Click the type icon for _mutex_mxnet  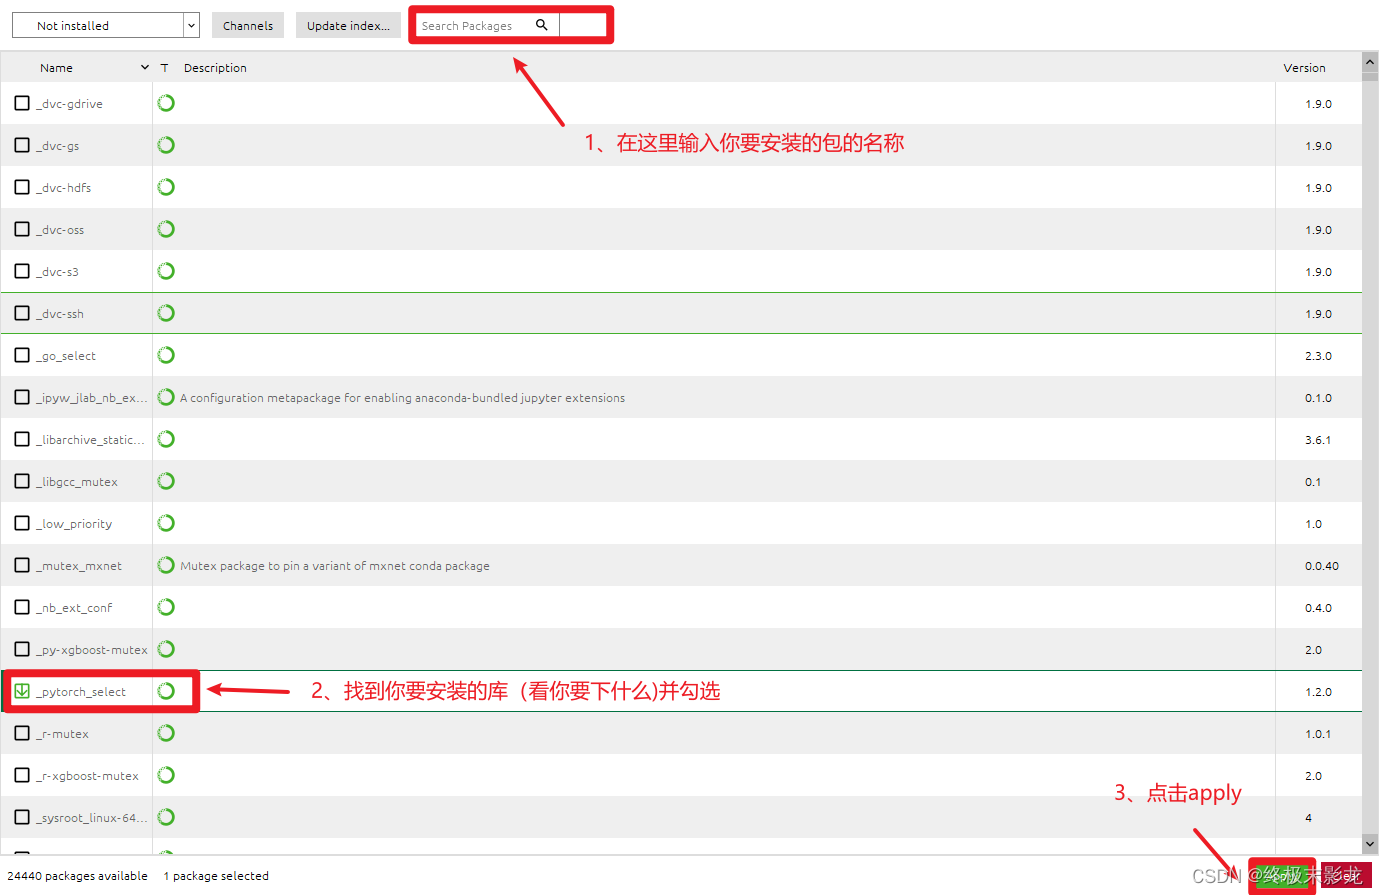[166, 565]
